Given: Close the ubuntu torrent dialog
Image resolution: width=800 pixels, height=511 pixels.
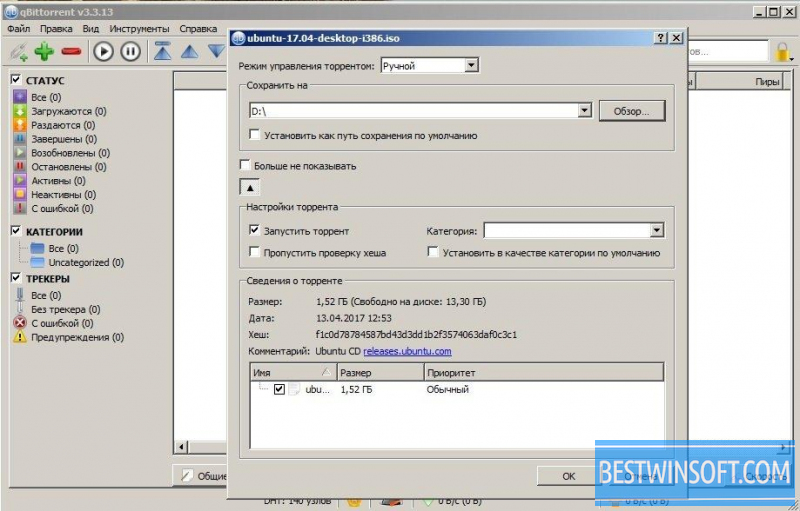Looking at the screenshot, I should pos(676,38).
